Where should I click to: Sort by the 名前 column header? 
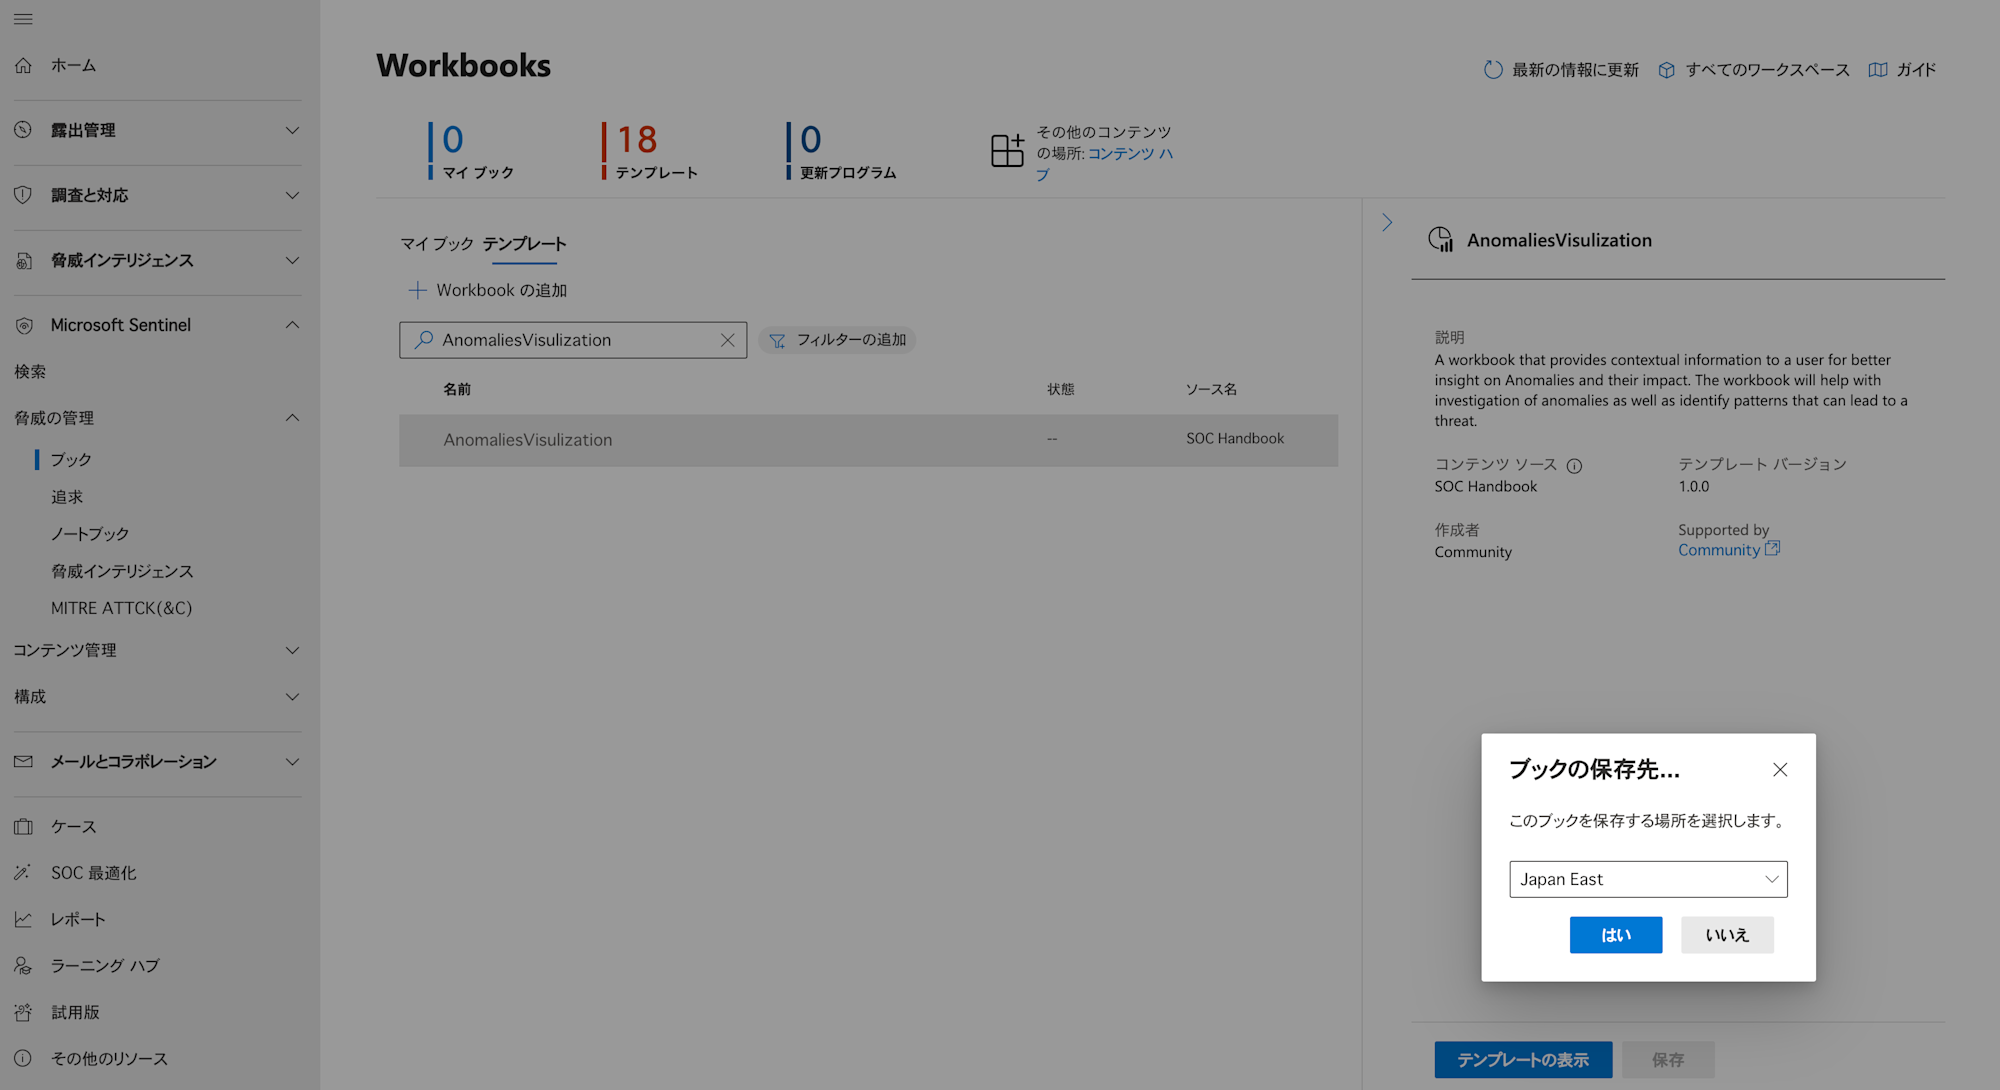coord(457,389)
